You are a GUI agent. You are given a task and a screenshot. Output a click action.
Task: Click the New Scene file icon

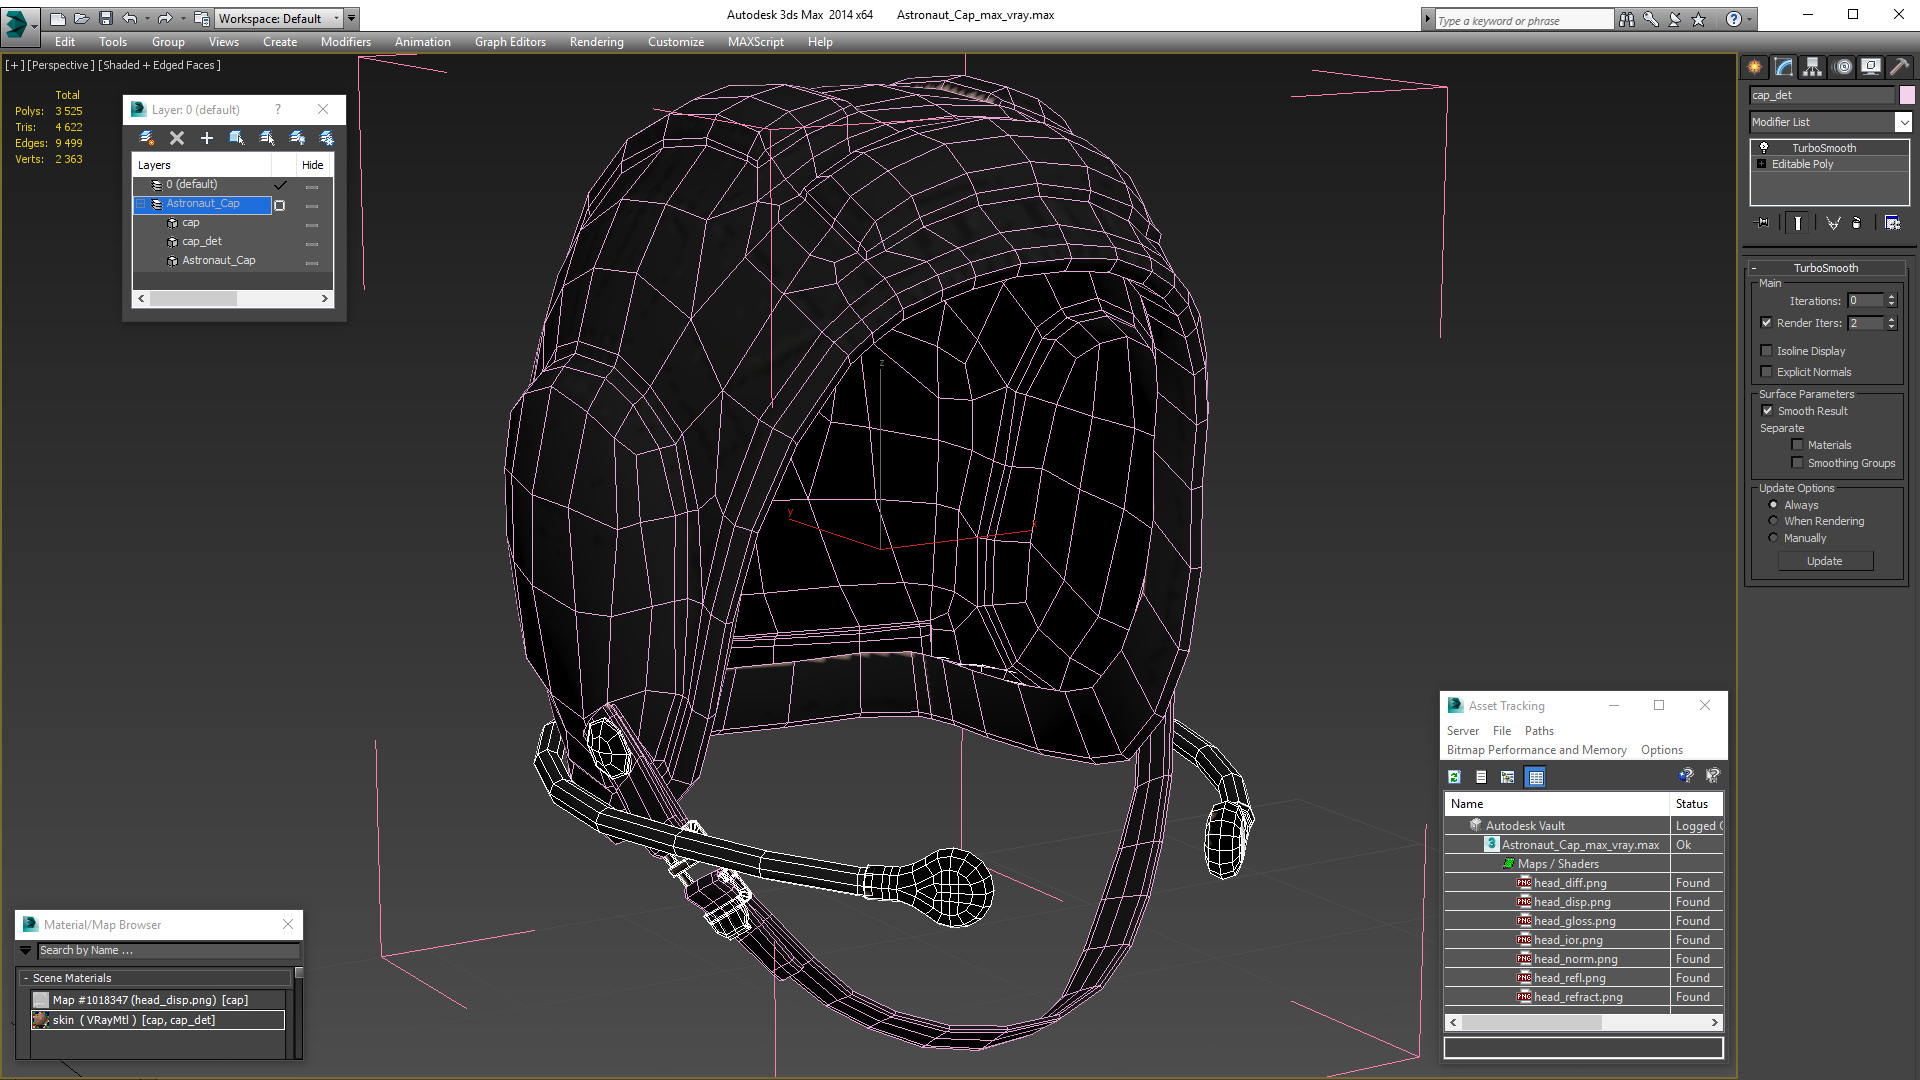(x=58, y=18)
